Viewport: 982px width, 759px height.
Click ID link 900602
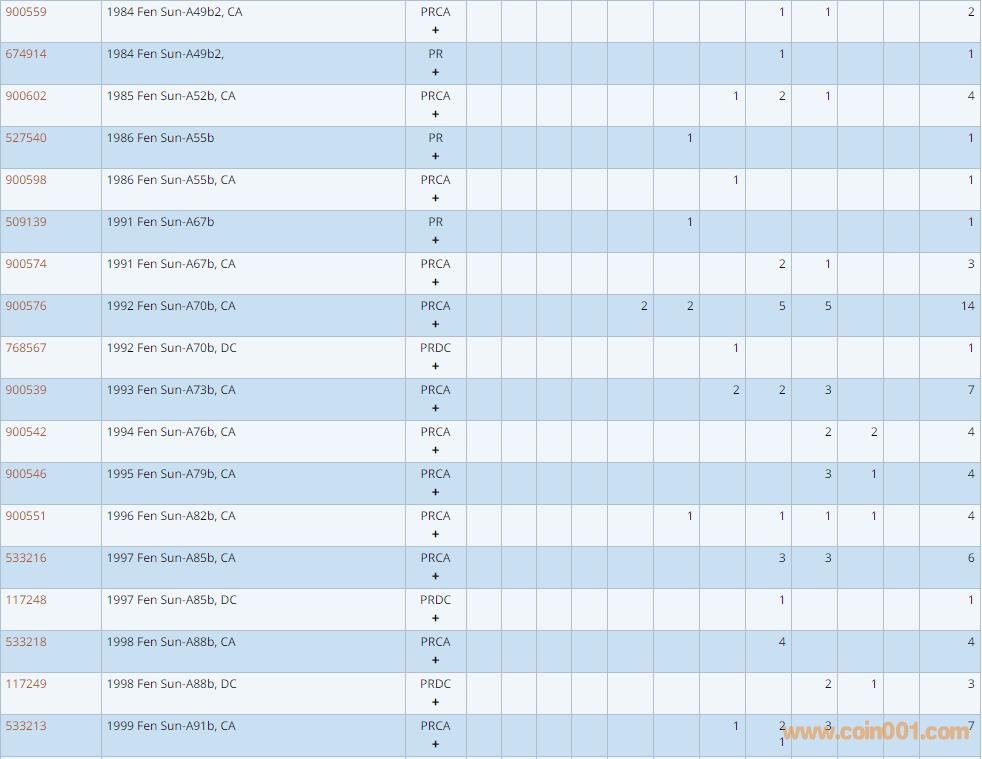click(26, 96)
